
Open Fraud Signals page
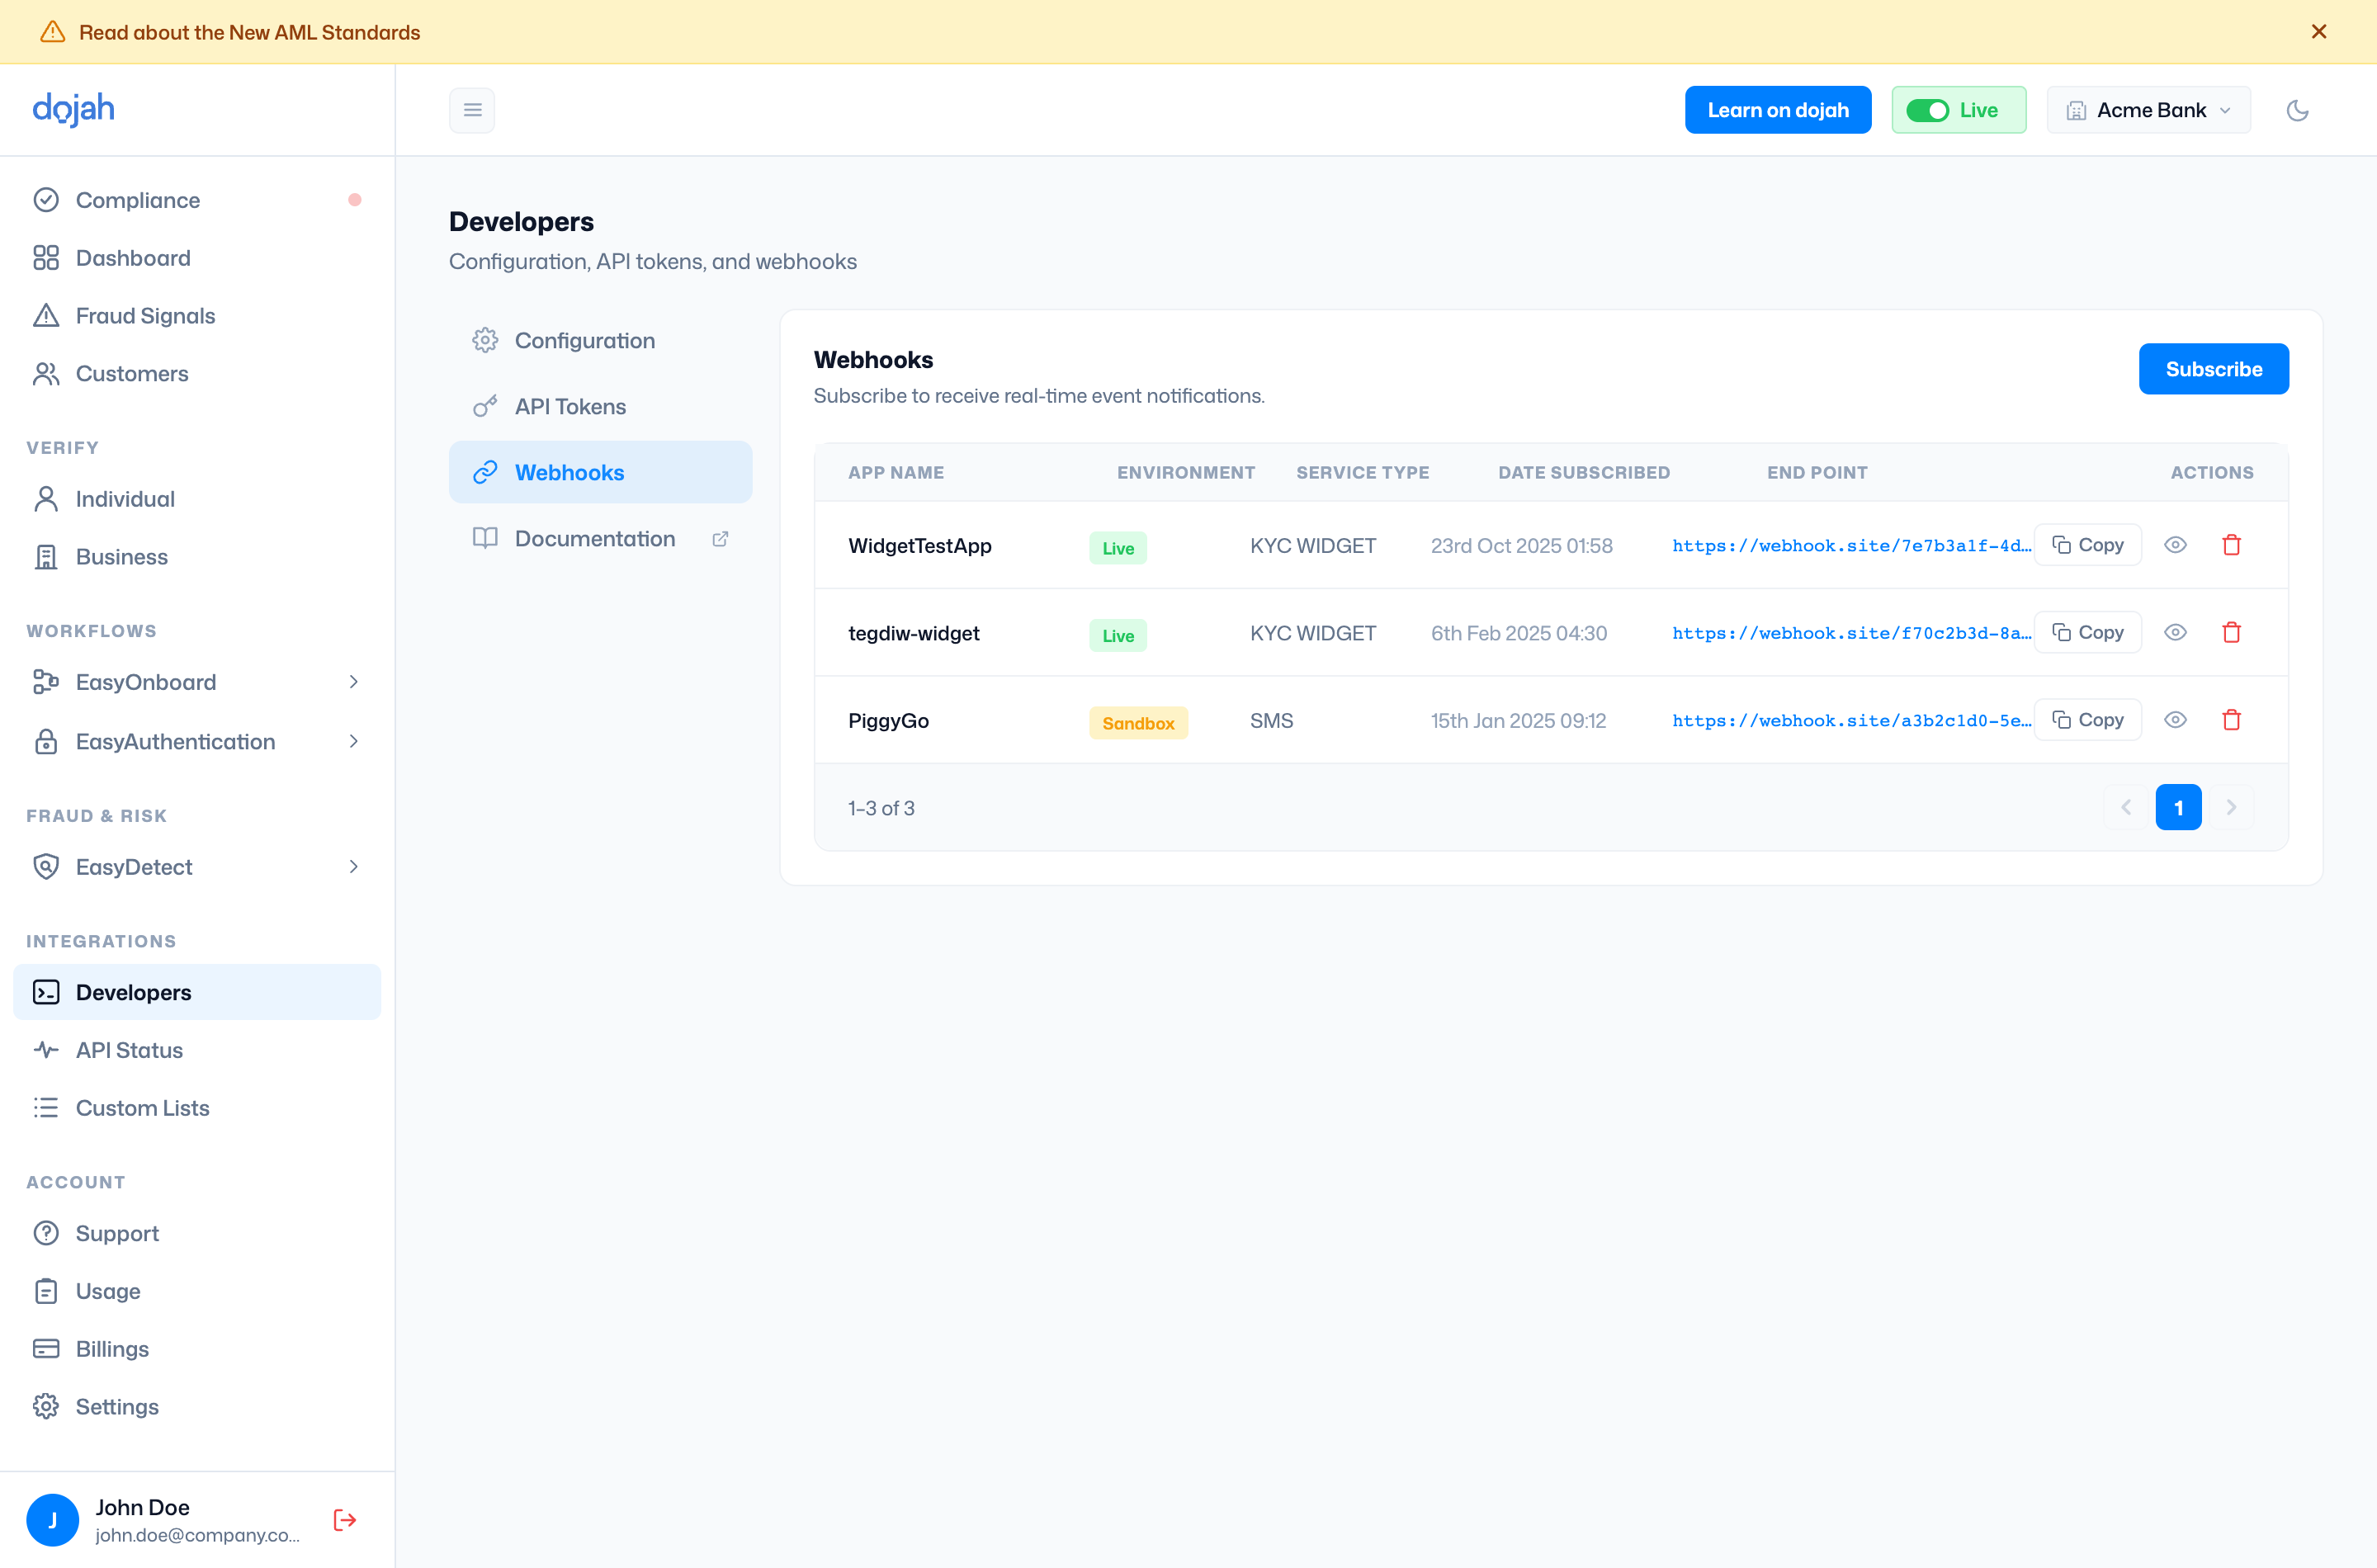[x=197, y=316]
